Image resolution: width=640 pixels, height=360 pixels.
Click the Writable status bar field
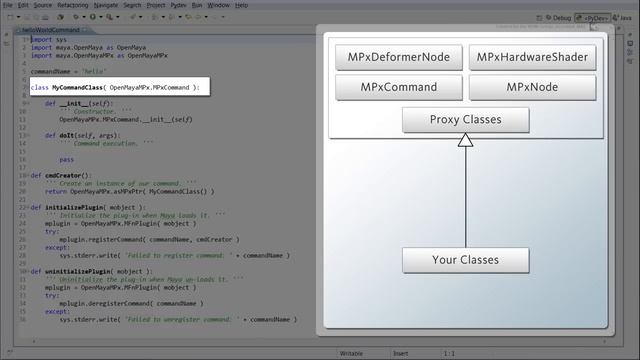[351, 353]
